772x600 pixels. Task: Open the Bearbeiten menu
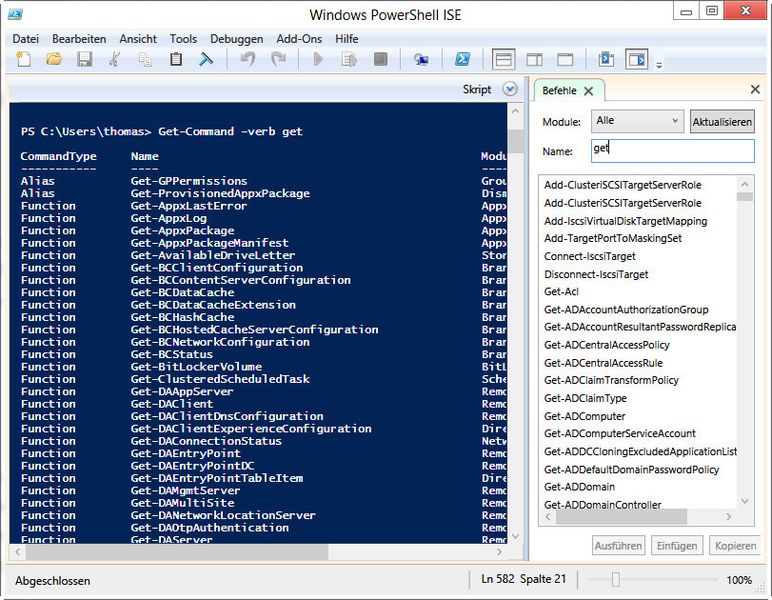point(79,39)
